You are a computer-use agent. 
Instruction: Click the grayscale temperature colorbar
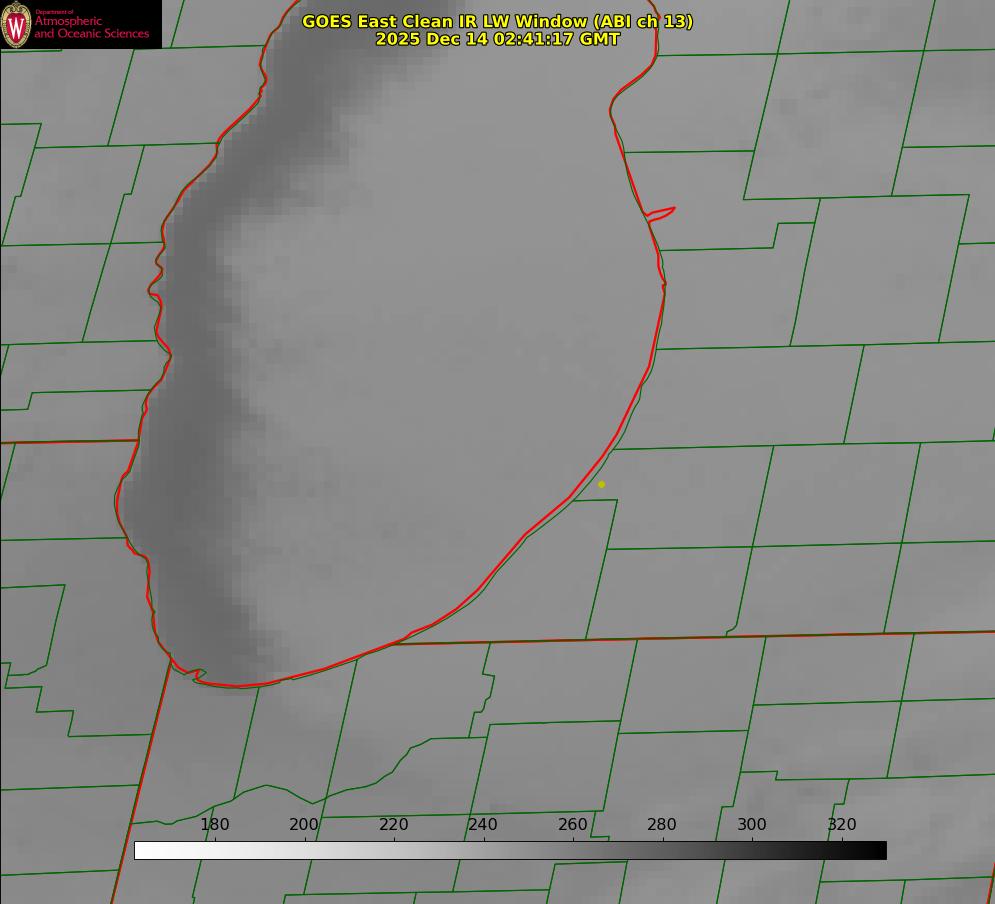point(510,850)
